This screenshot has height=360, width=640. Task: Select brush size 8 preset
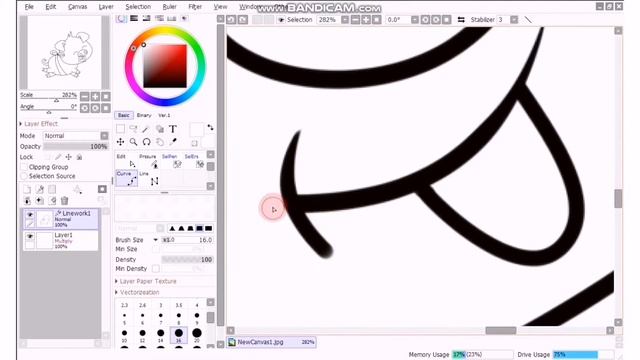pos(179,318)
